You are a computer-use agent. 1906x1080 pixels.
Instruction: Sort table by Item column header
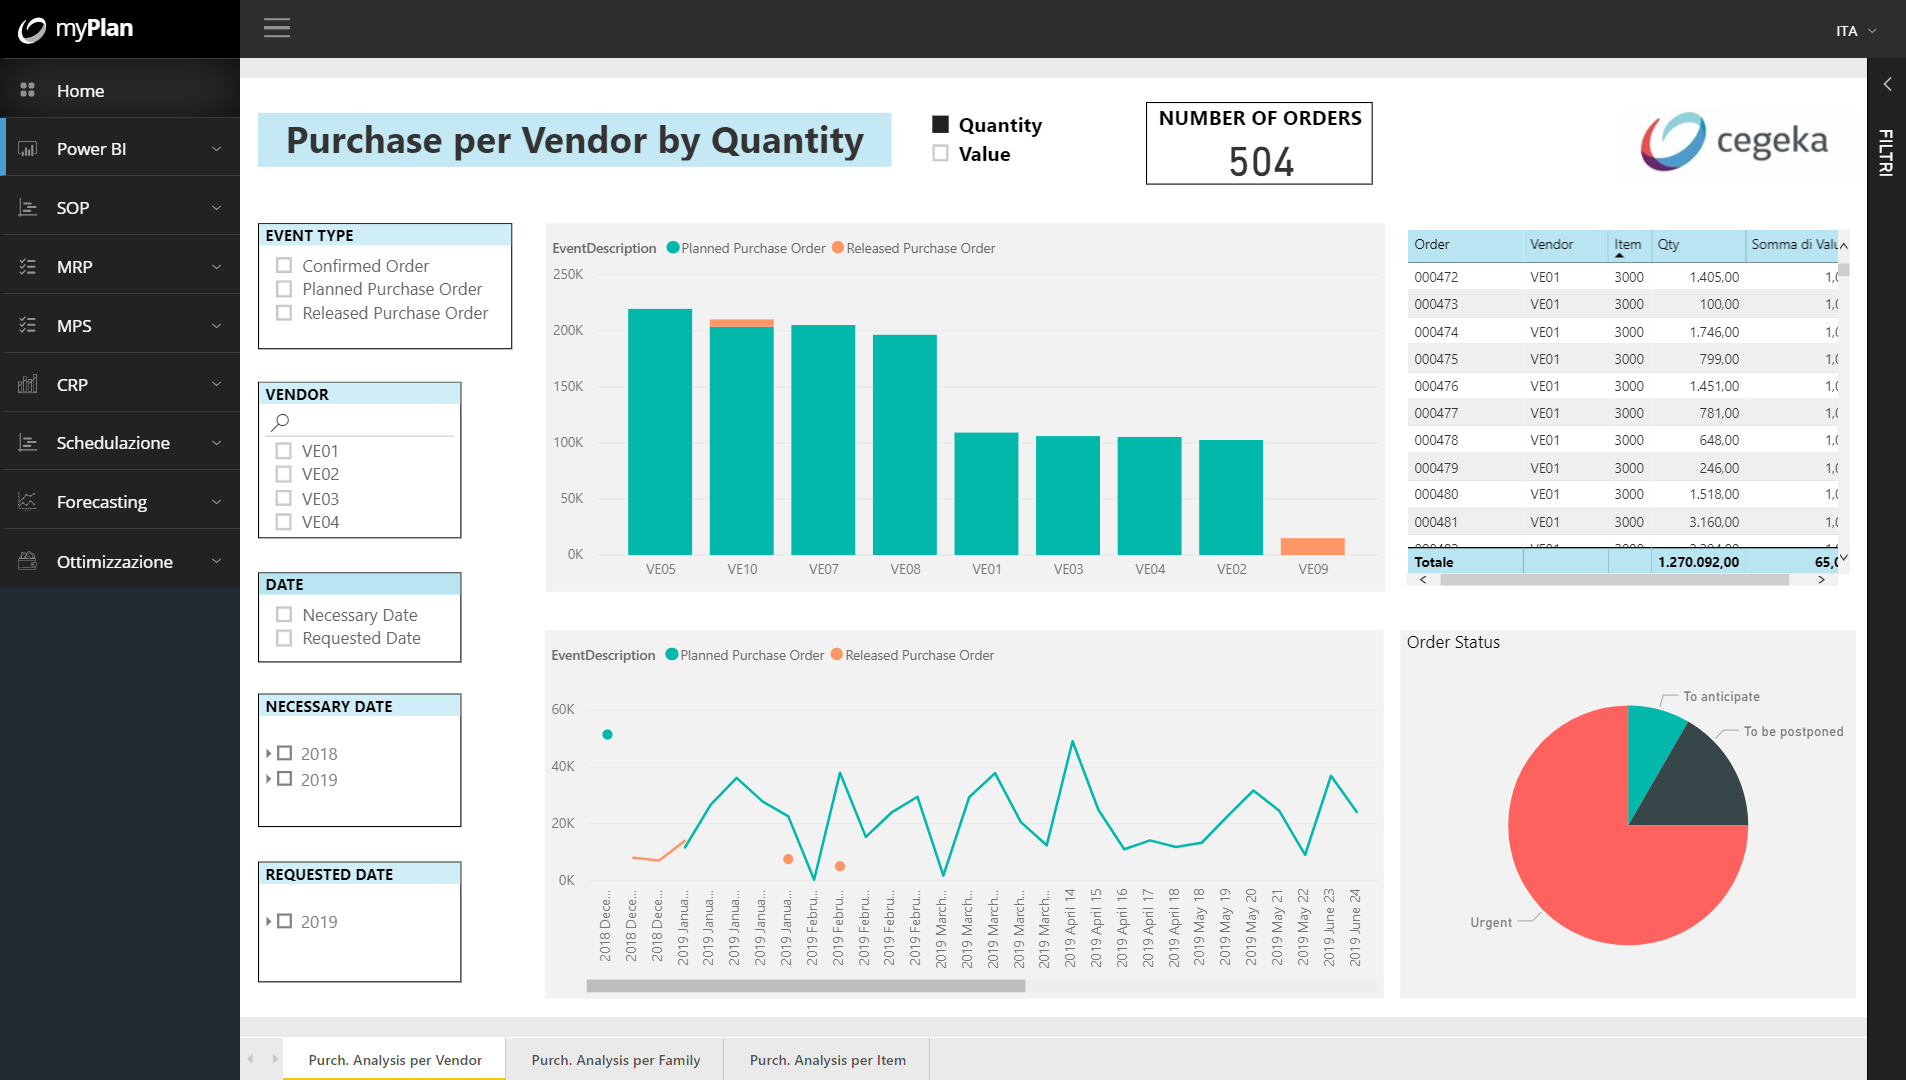[x=1627, y=244]
